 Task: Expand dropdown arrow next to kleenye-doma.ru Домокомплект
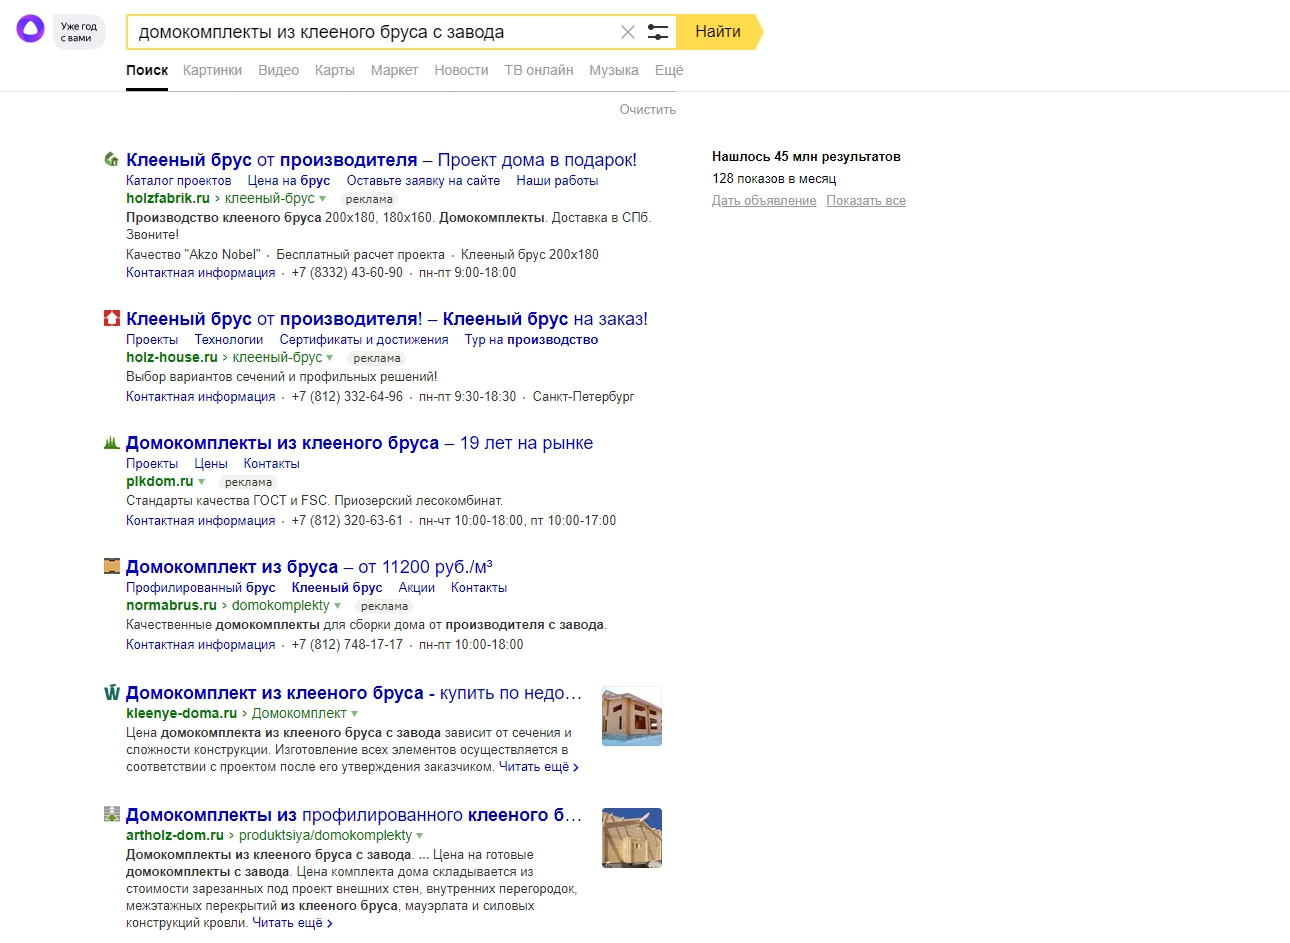tap(354, 714)
